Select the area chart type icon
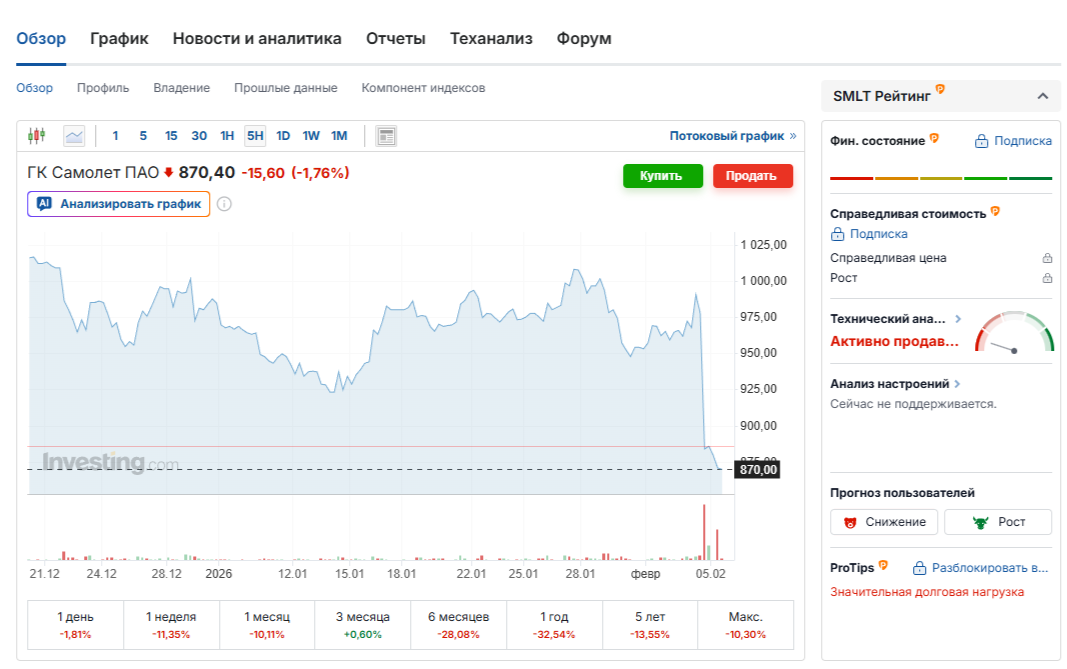 [x=74, y=136]
